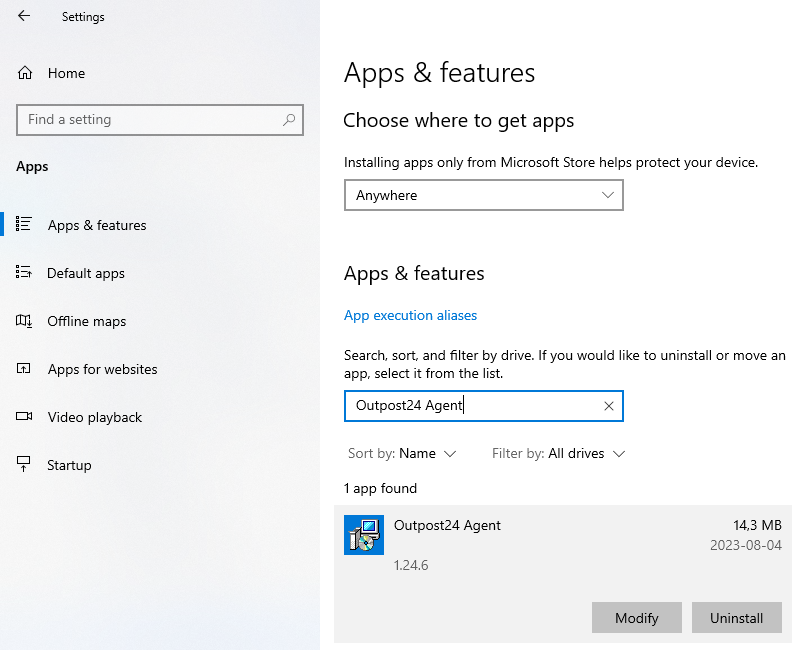This screenshot has width=801, height=650.
Task: Click the Find a setting search box
Action: pos(150,120)
